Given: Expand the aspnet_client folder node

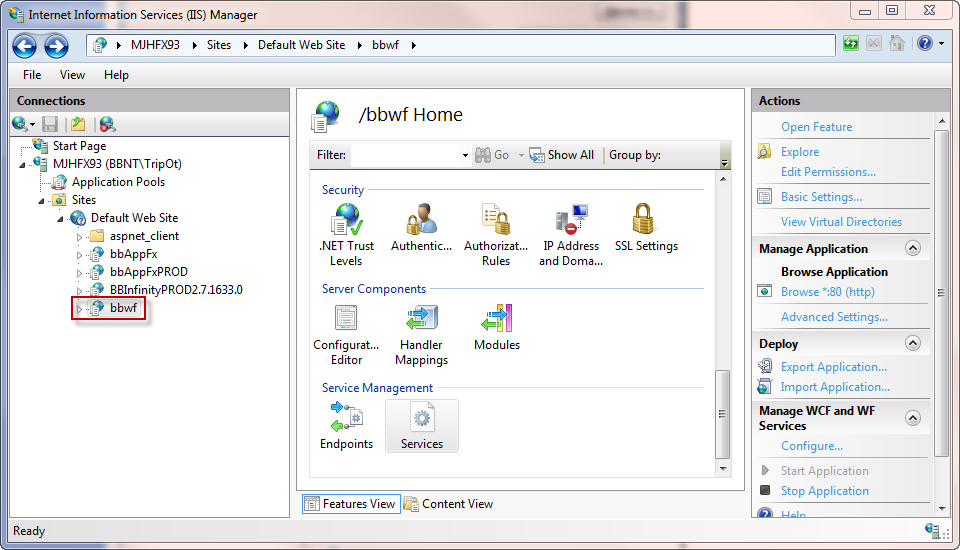Looking at the screenshot, I should (x=80, y=237).
